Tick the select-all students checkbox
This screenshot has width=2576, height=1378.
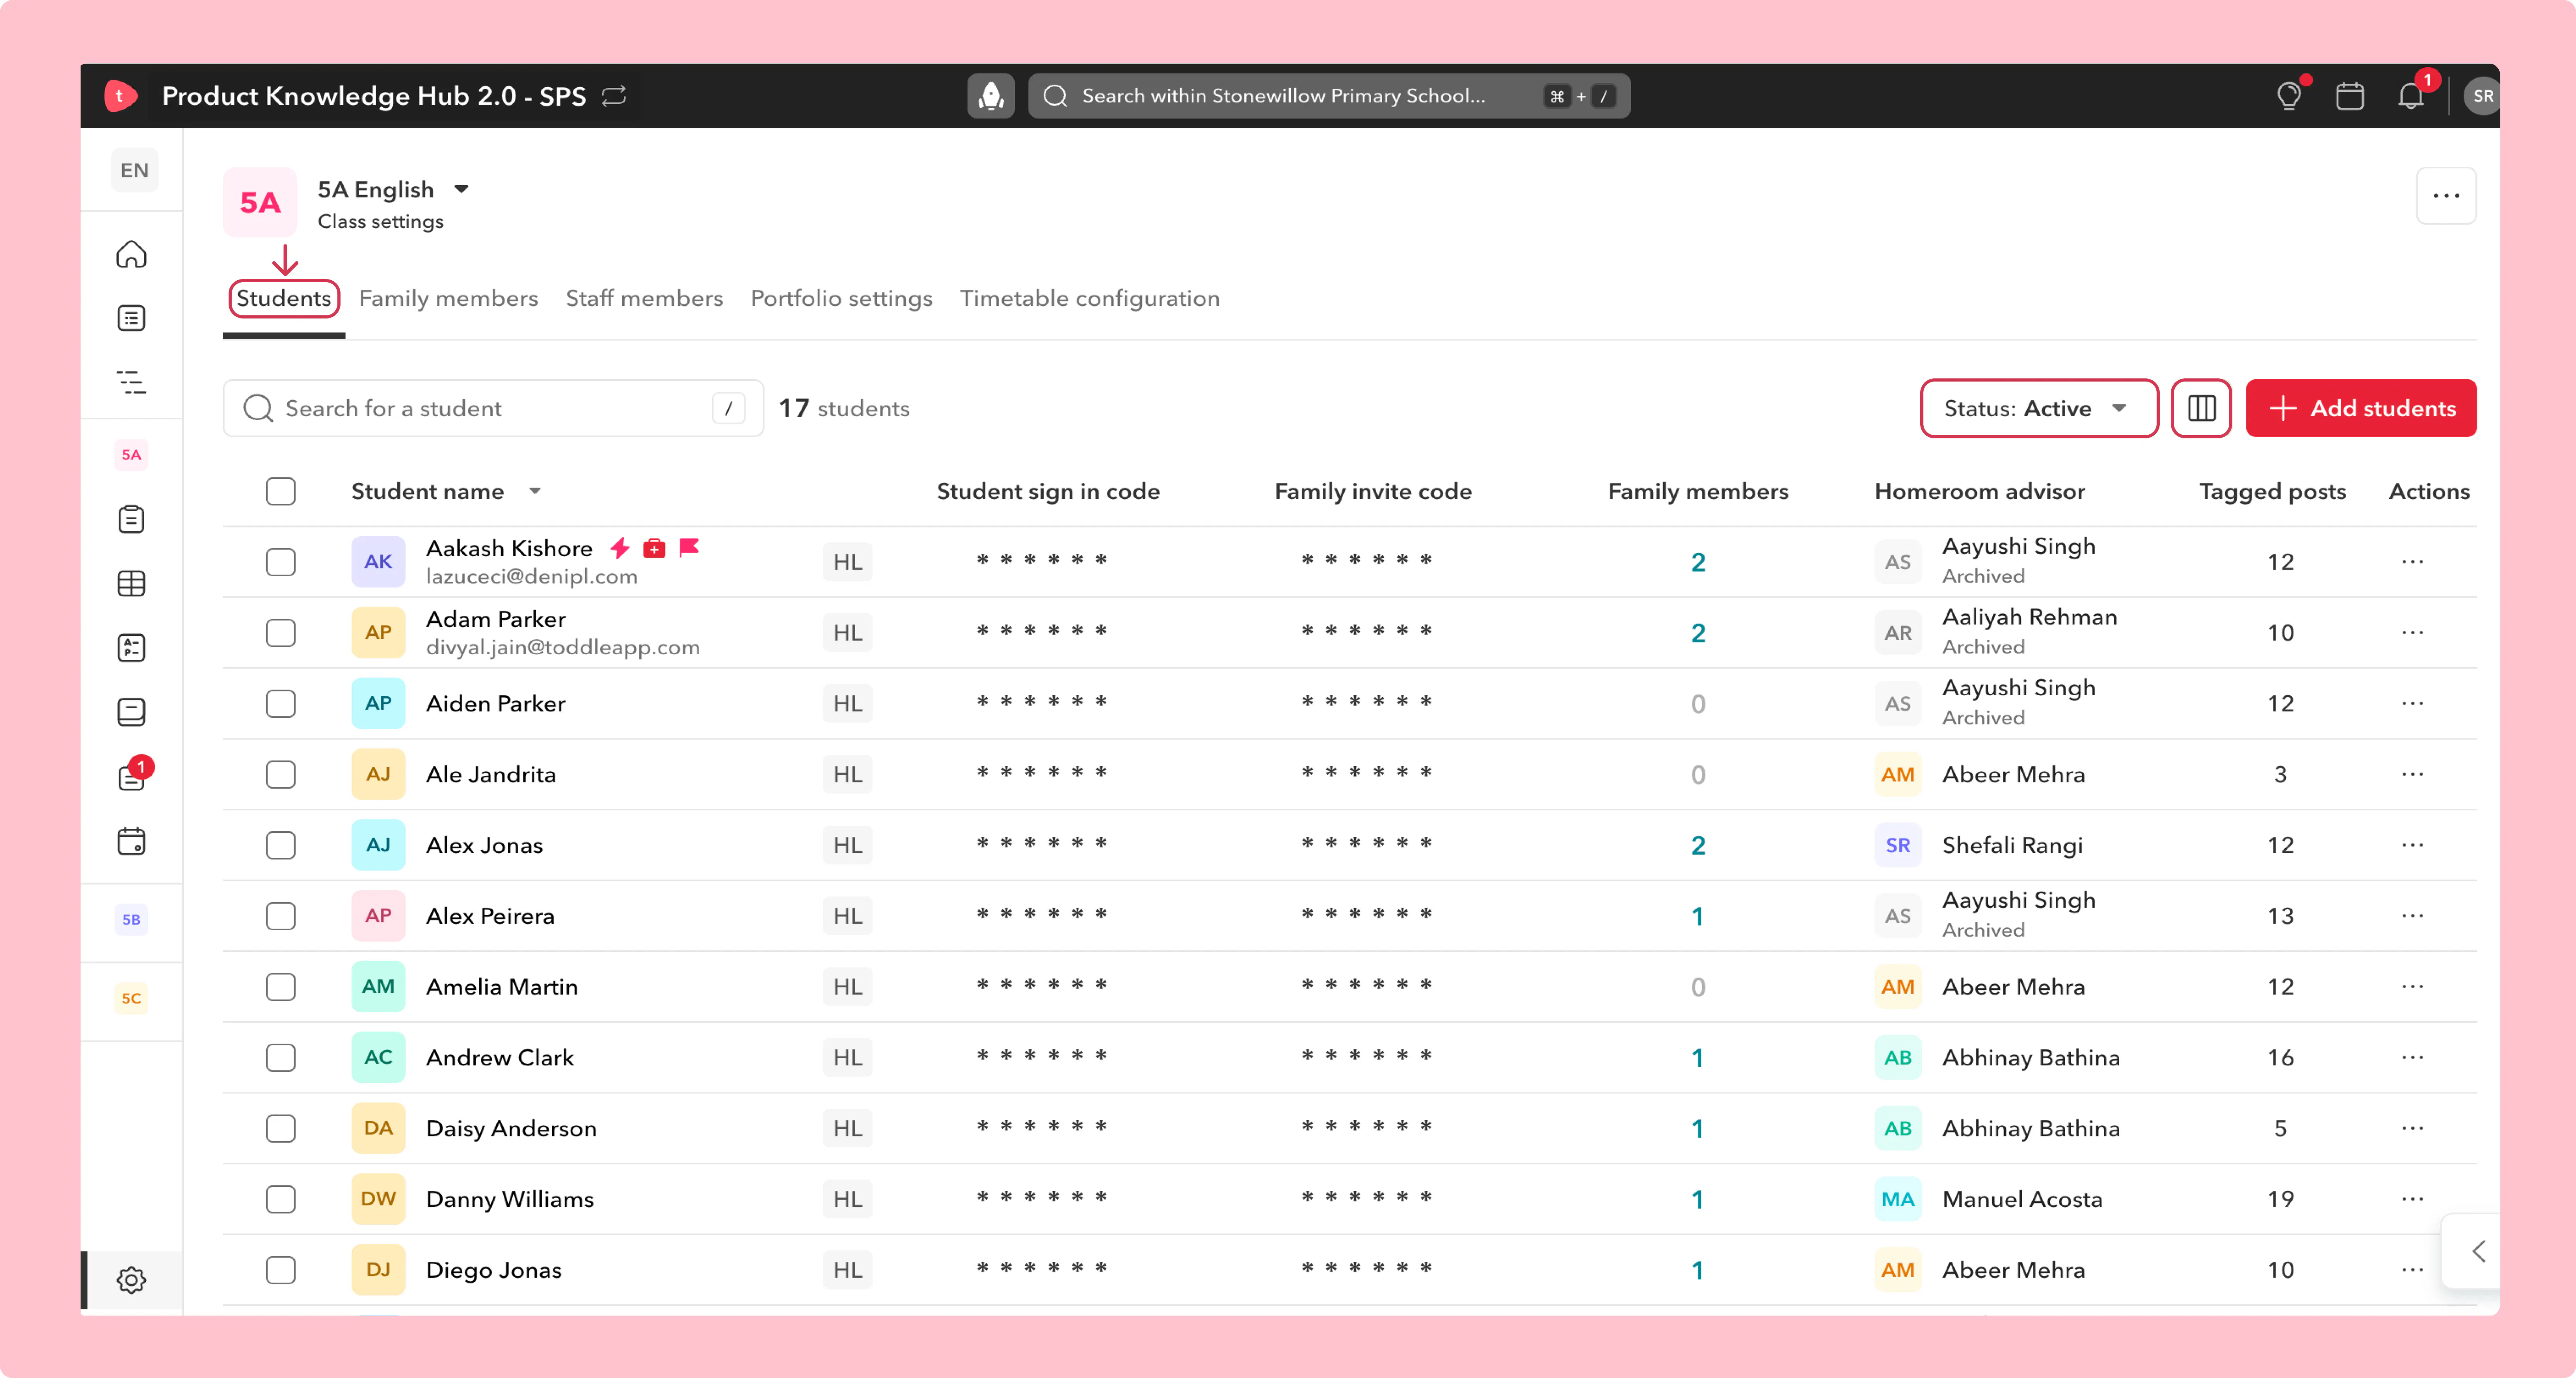pos(281,492)
